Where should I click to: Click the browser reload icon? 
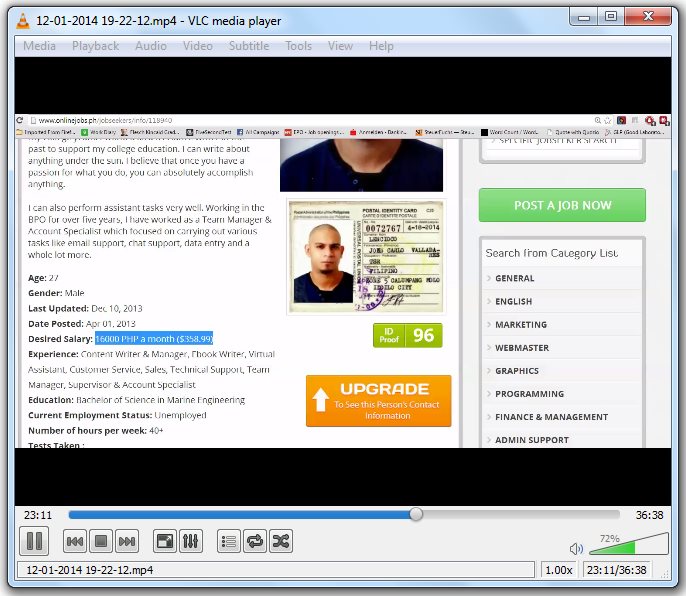pos(20,120)
